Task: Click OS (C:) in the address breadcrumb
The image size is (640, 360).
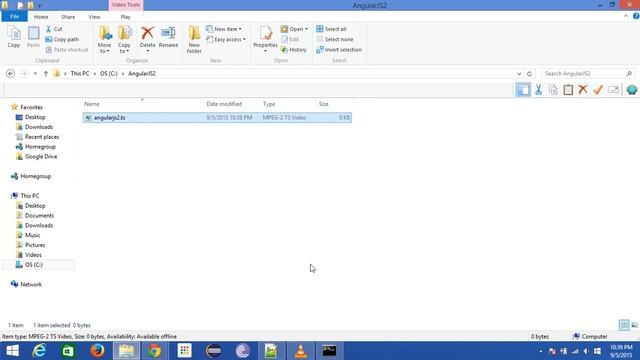Action: [x=109, y=73]
